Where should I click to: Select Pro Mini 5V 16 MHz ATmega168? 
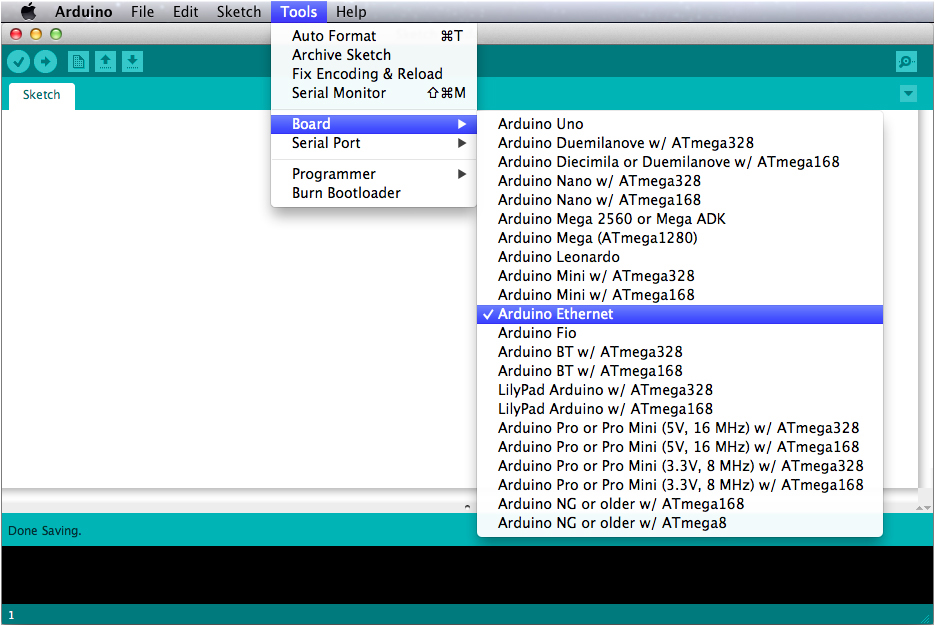click(x=680, y=447)
